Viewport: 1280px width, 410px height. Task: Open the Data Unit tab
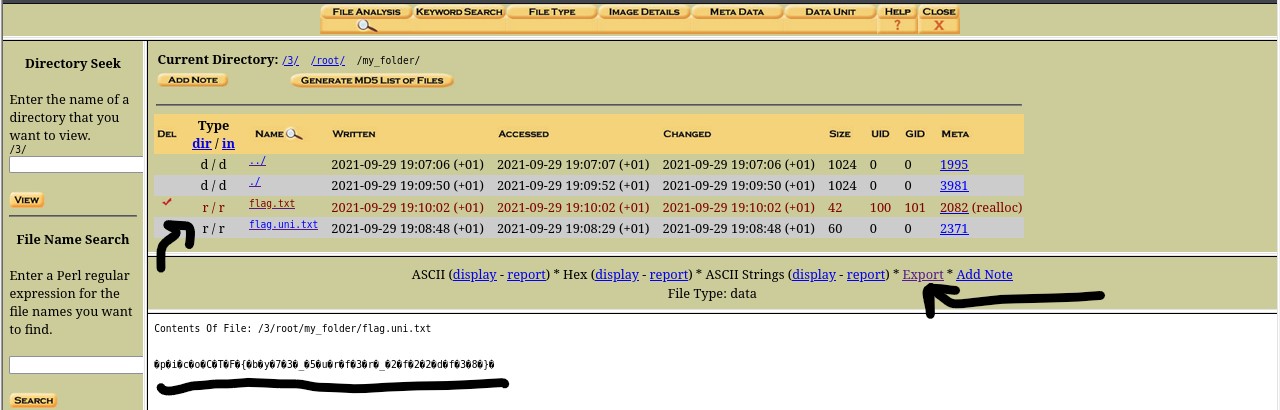[x=830, y=12]
